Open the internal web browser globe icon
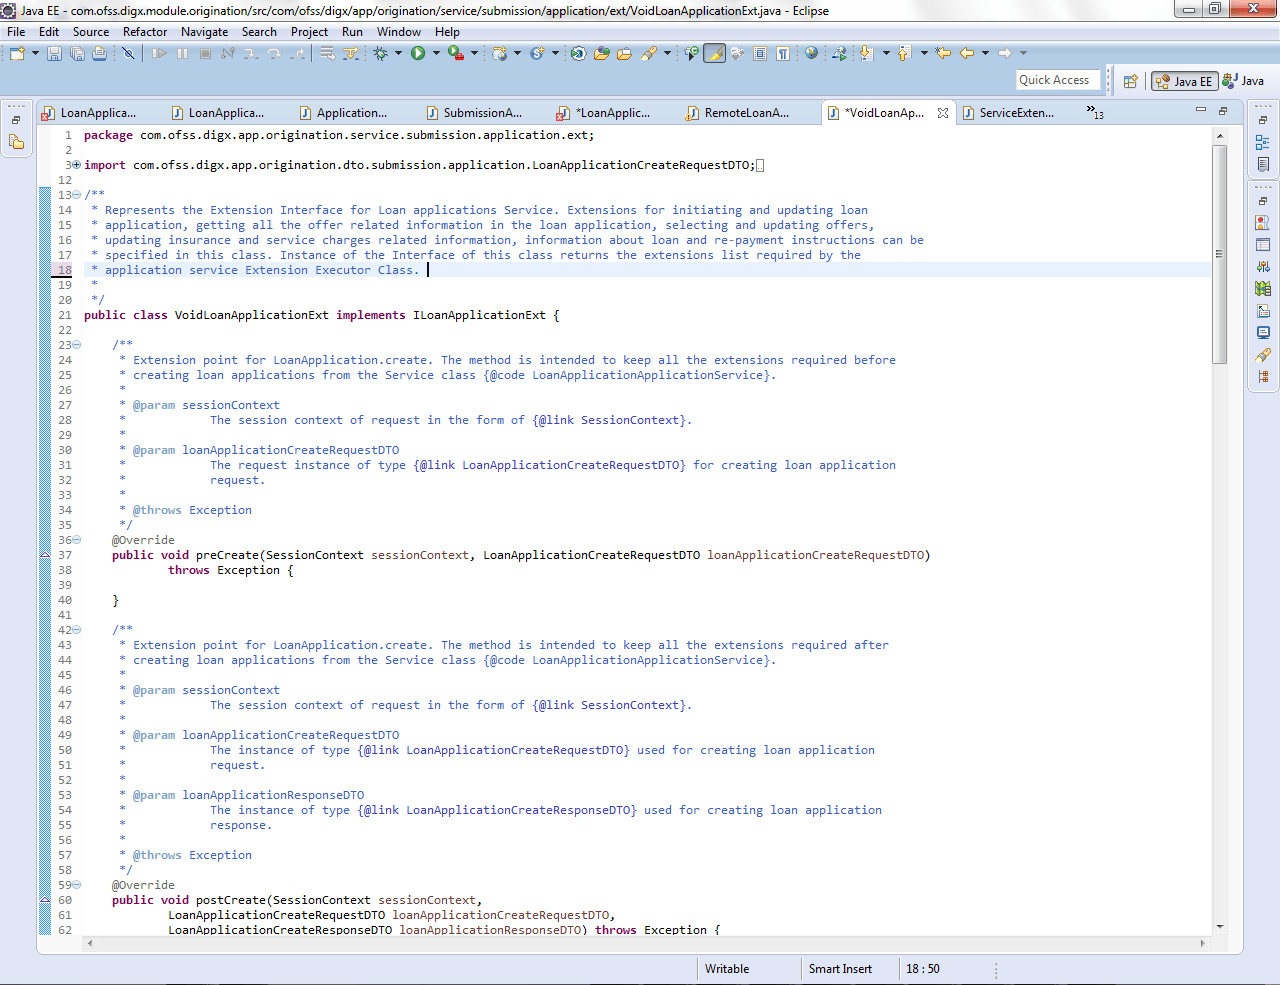 [x=810, y=53]
